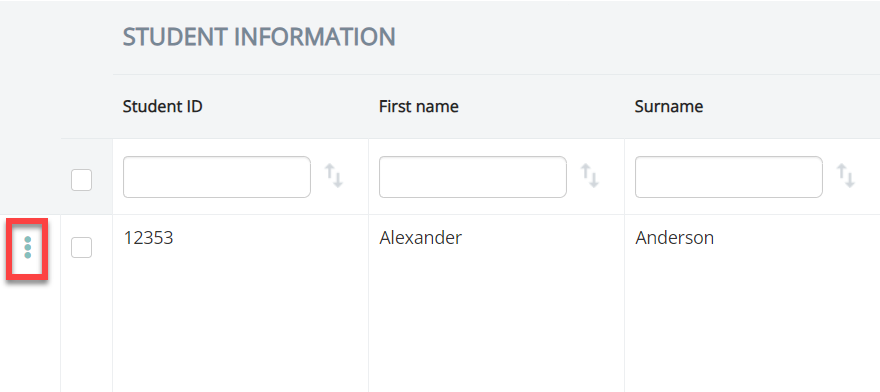Expand the kebab menu highlighted in red
Viewport: 880px width, 392px height.
pos(28,248)
